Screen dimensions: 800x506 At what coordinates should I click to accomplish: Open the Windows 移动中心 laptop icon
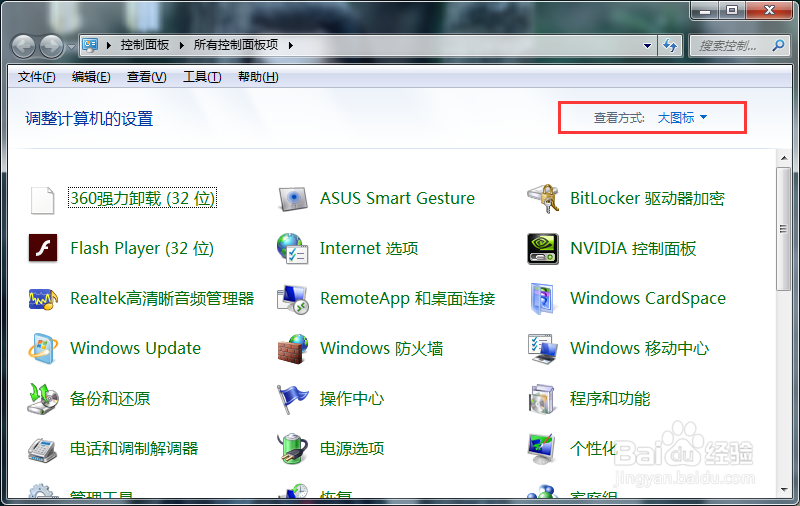point(543,349)
